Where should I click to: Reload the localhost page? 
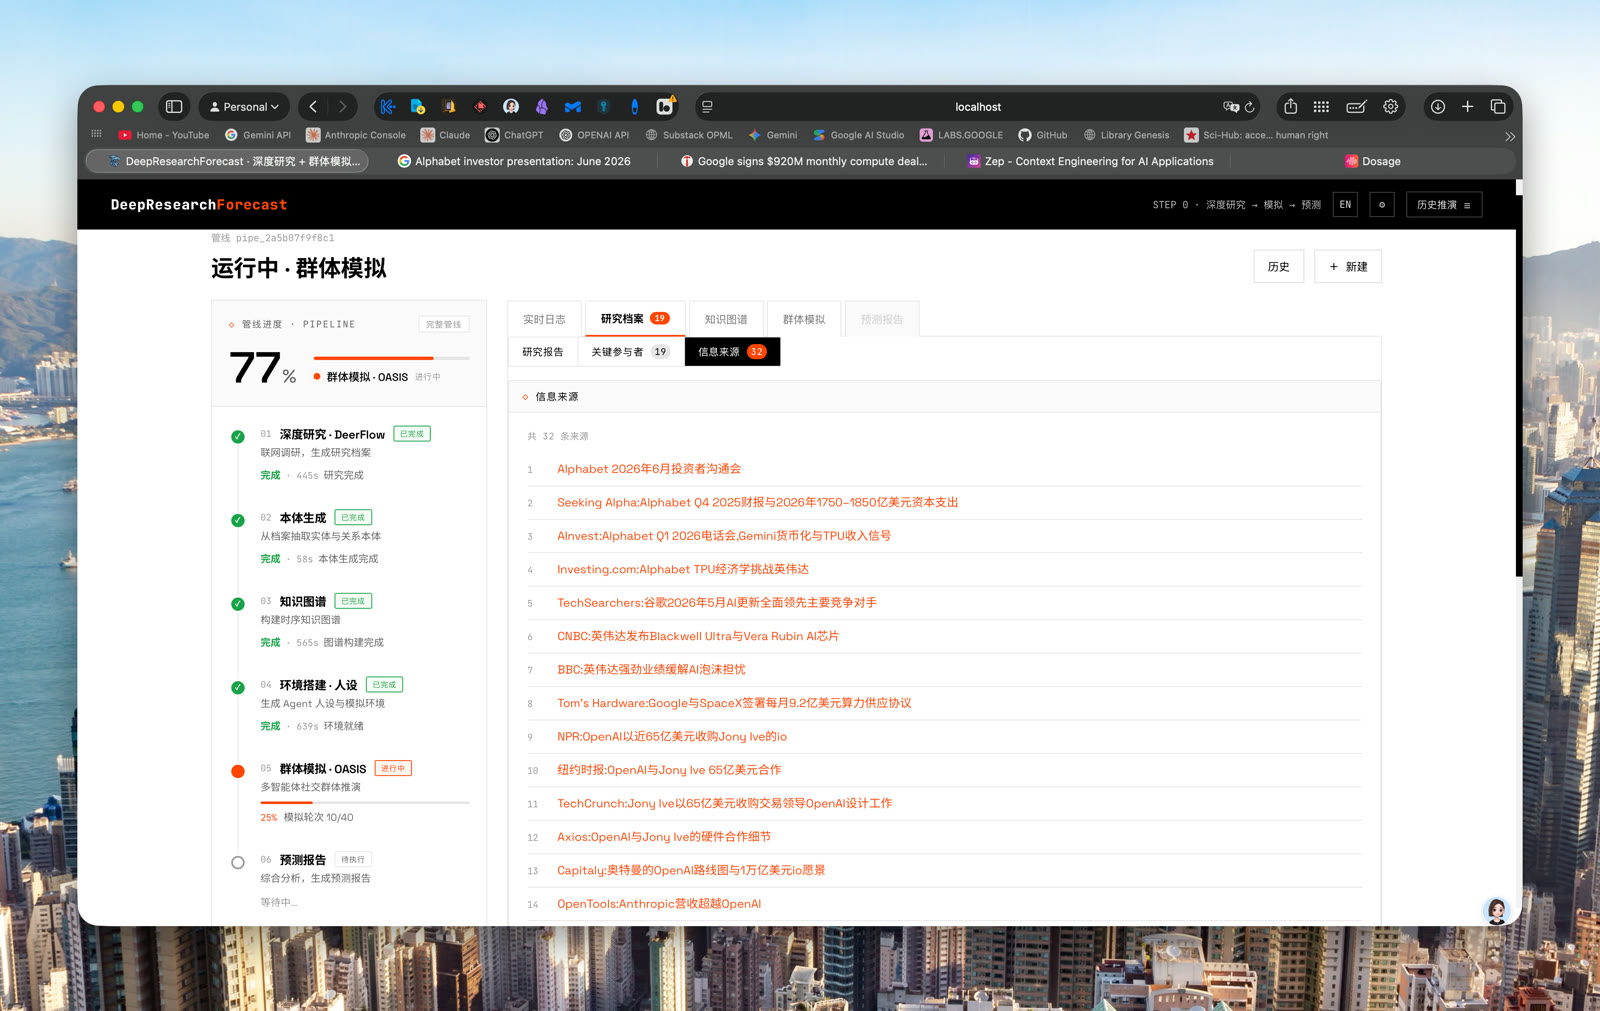pos(1250,107)
